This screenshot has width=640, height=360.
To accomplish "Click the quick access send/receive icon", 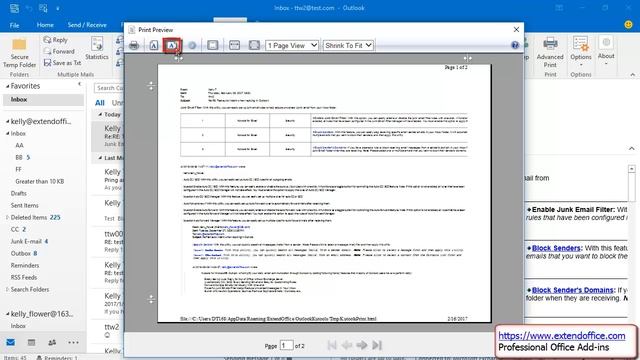I will (14, 8).
